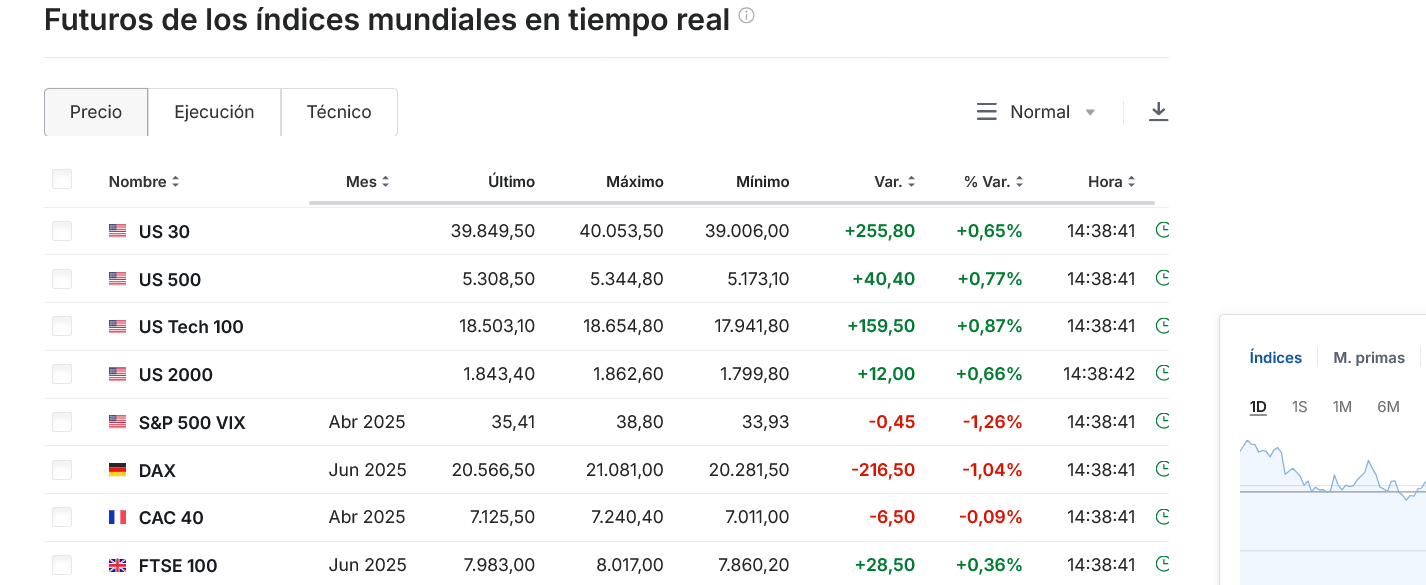Switch to the Técnico tab
Screen dimensions: 1426x585
click(339, 112)
